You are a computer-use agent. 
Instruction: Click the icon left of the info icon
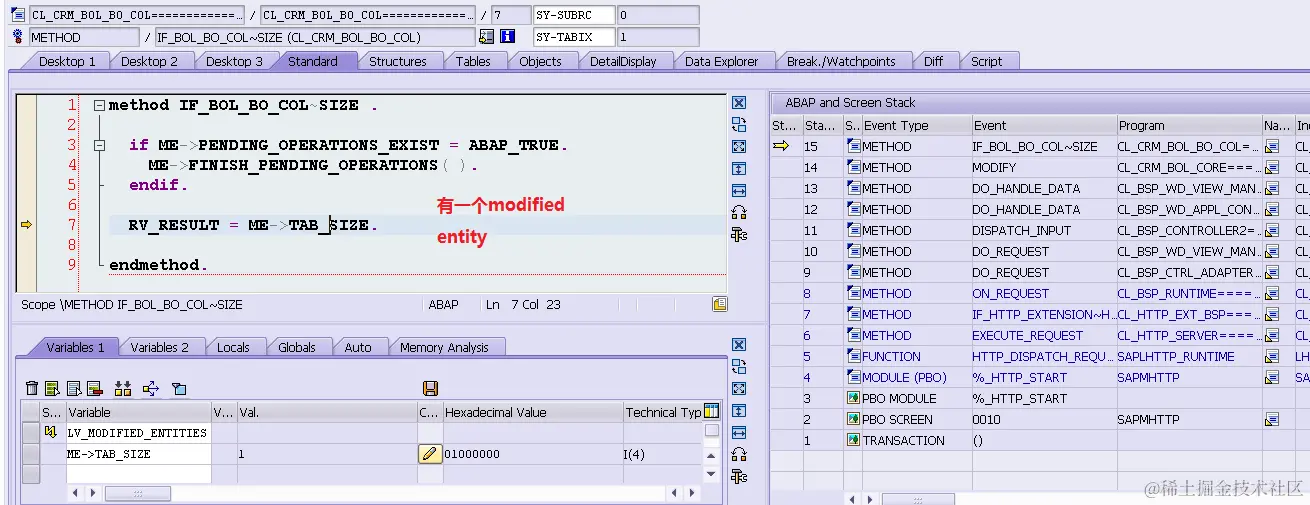tap(487, 37)
